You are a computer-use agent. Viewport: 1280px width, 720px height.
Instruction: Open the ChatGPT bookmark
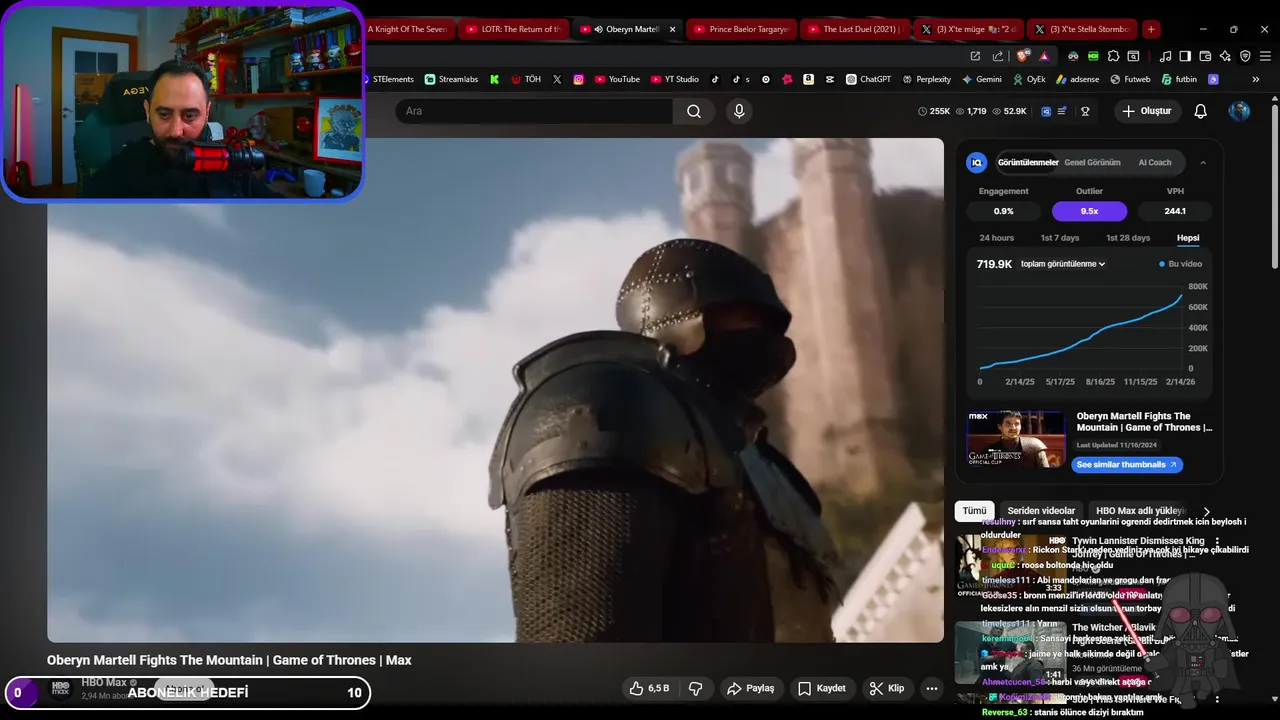click(x=868, y=79)
